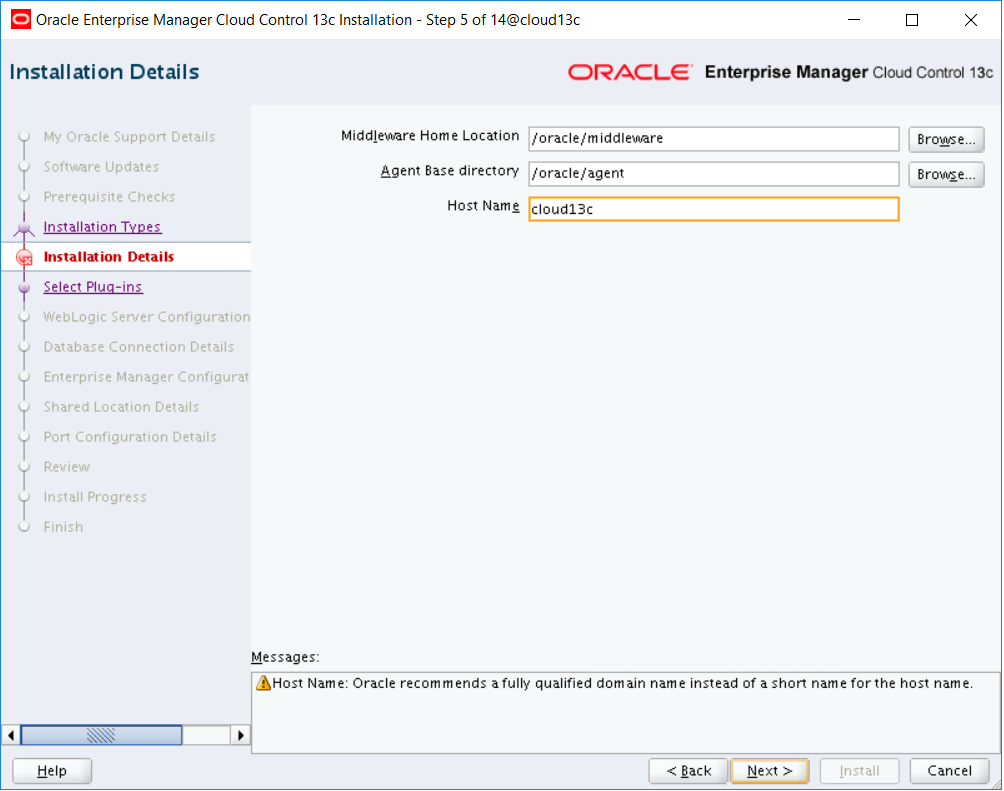Click the Agent Base directory label
The height and width of the screenshot is (791, 1004).
click(x=449, y=171)
